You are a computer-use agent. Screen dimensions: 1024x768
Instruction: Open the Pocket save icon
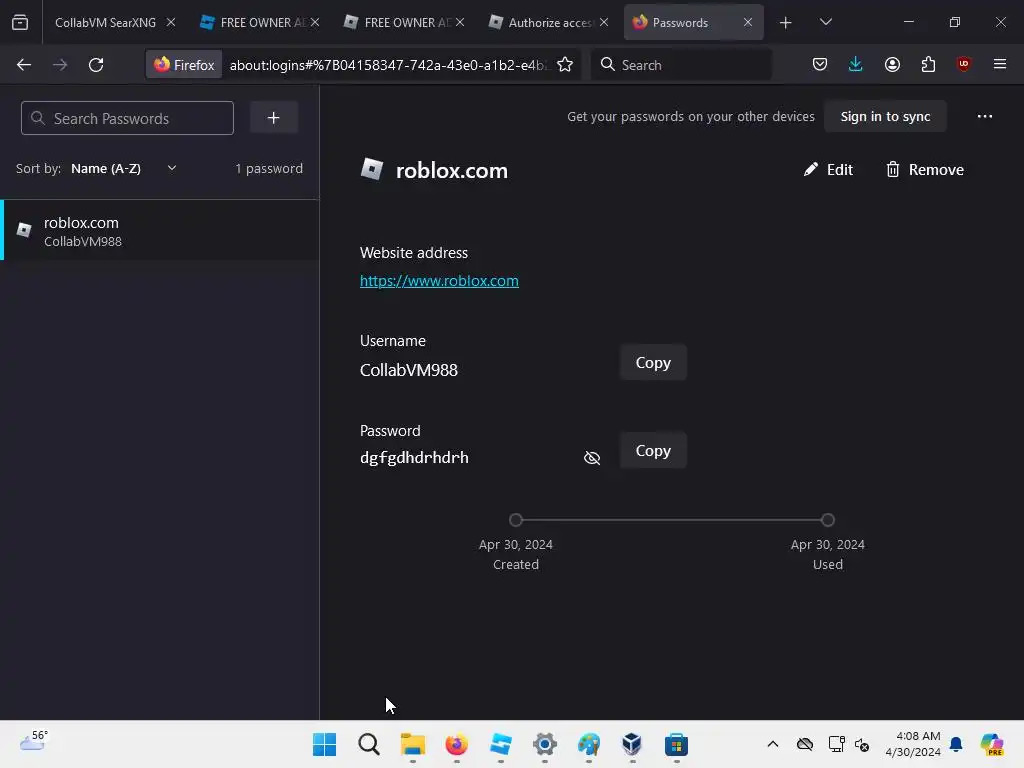pos(820,64)
